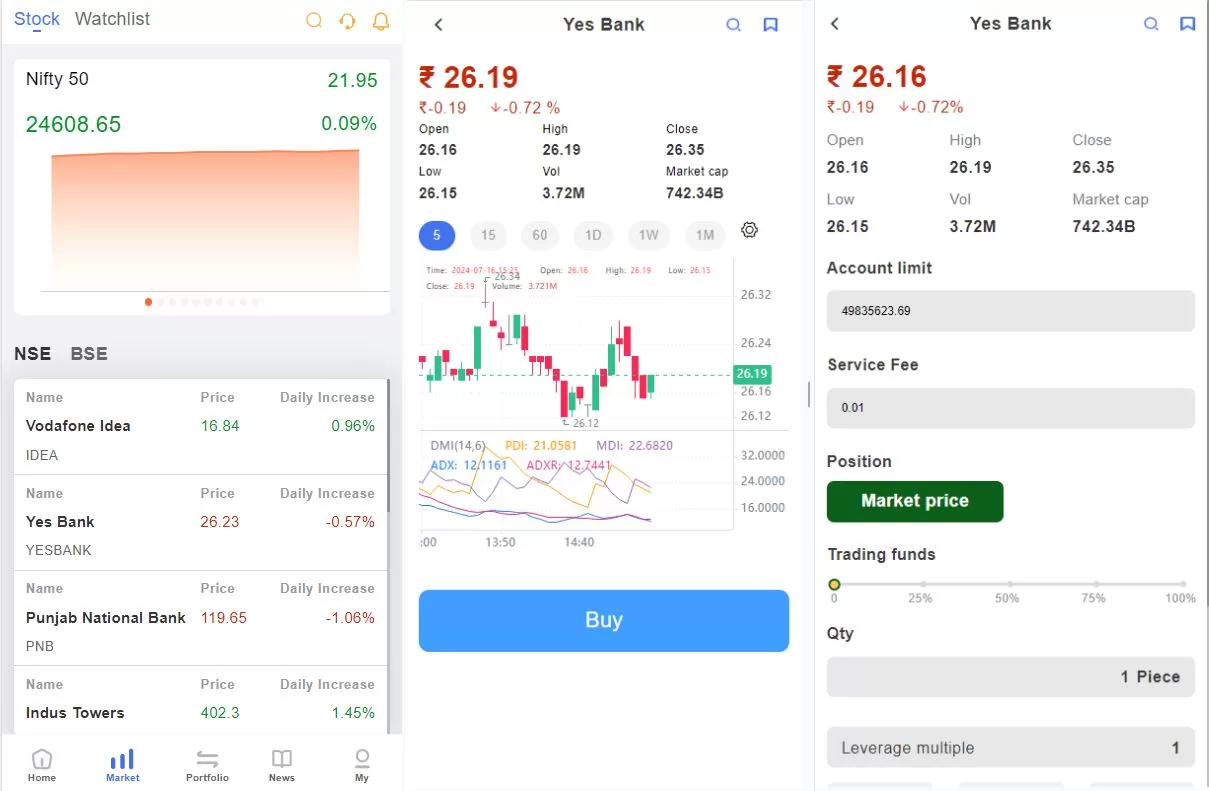This screenshot has height=791, width=1209.
Task: Open the Leverage multiple selector
Action: pyautogui.click(x=1011, y=747)
